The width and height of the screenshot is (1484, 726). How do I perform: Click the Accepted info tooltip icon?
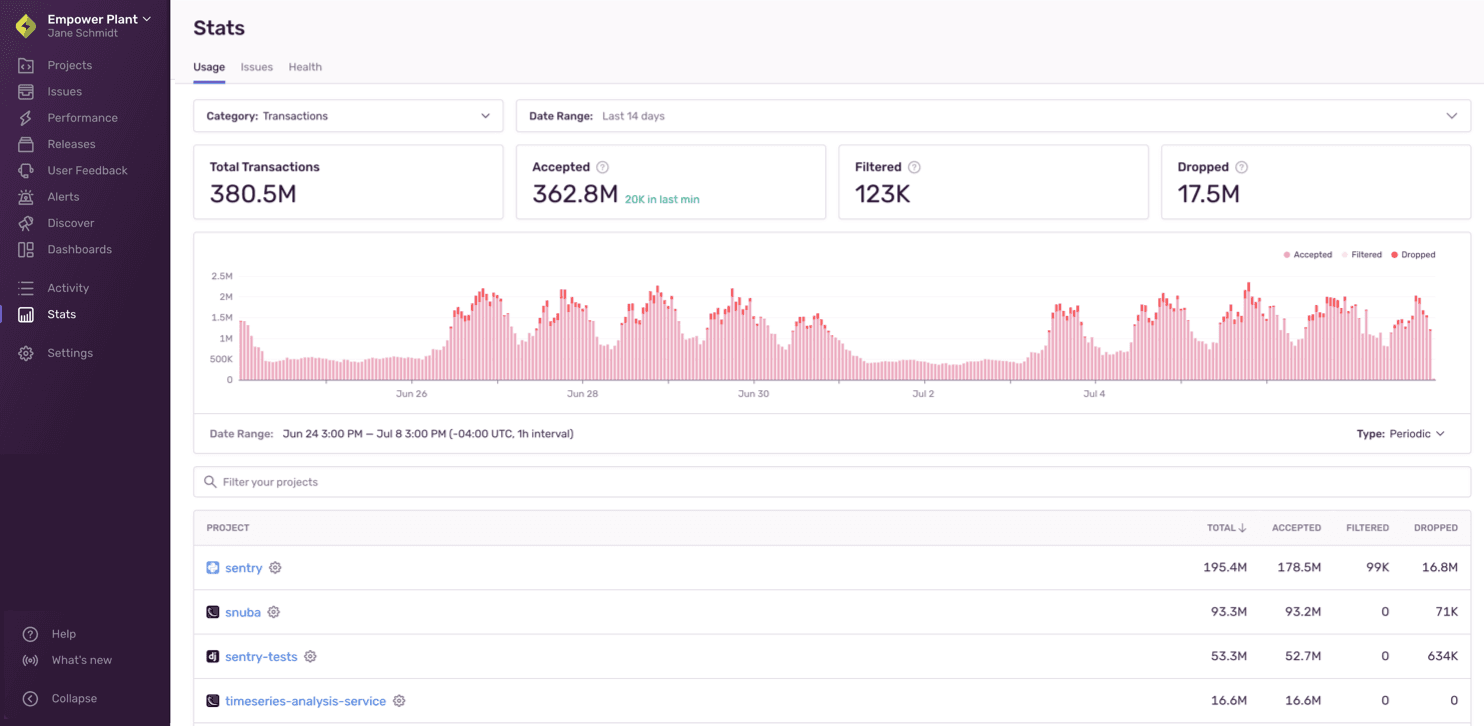(602, 167)
